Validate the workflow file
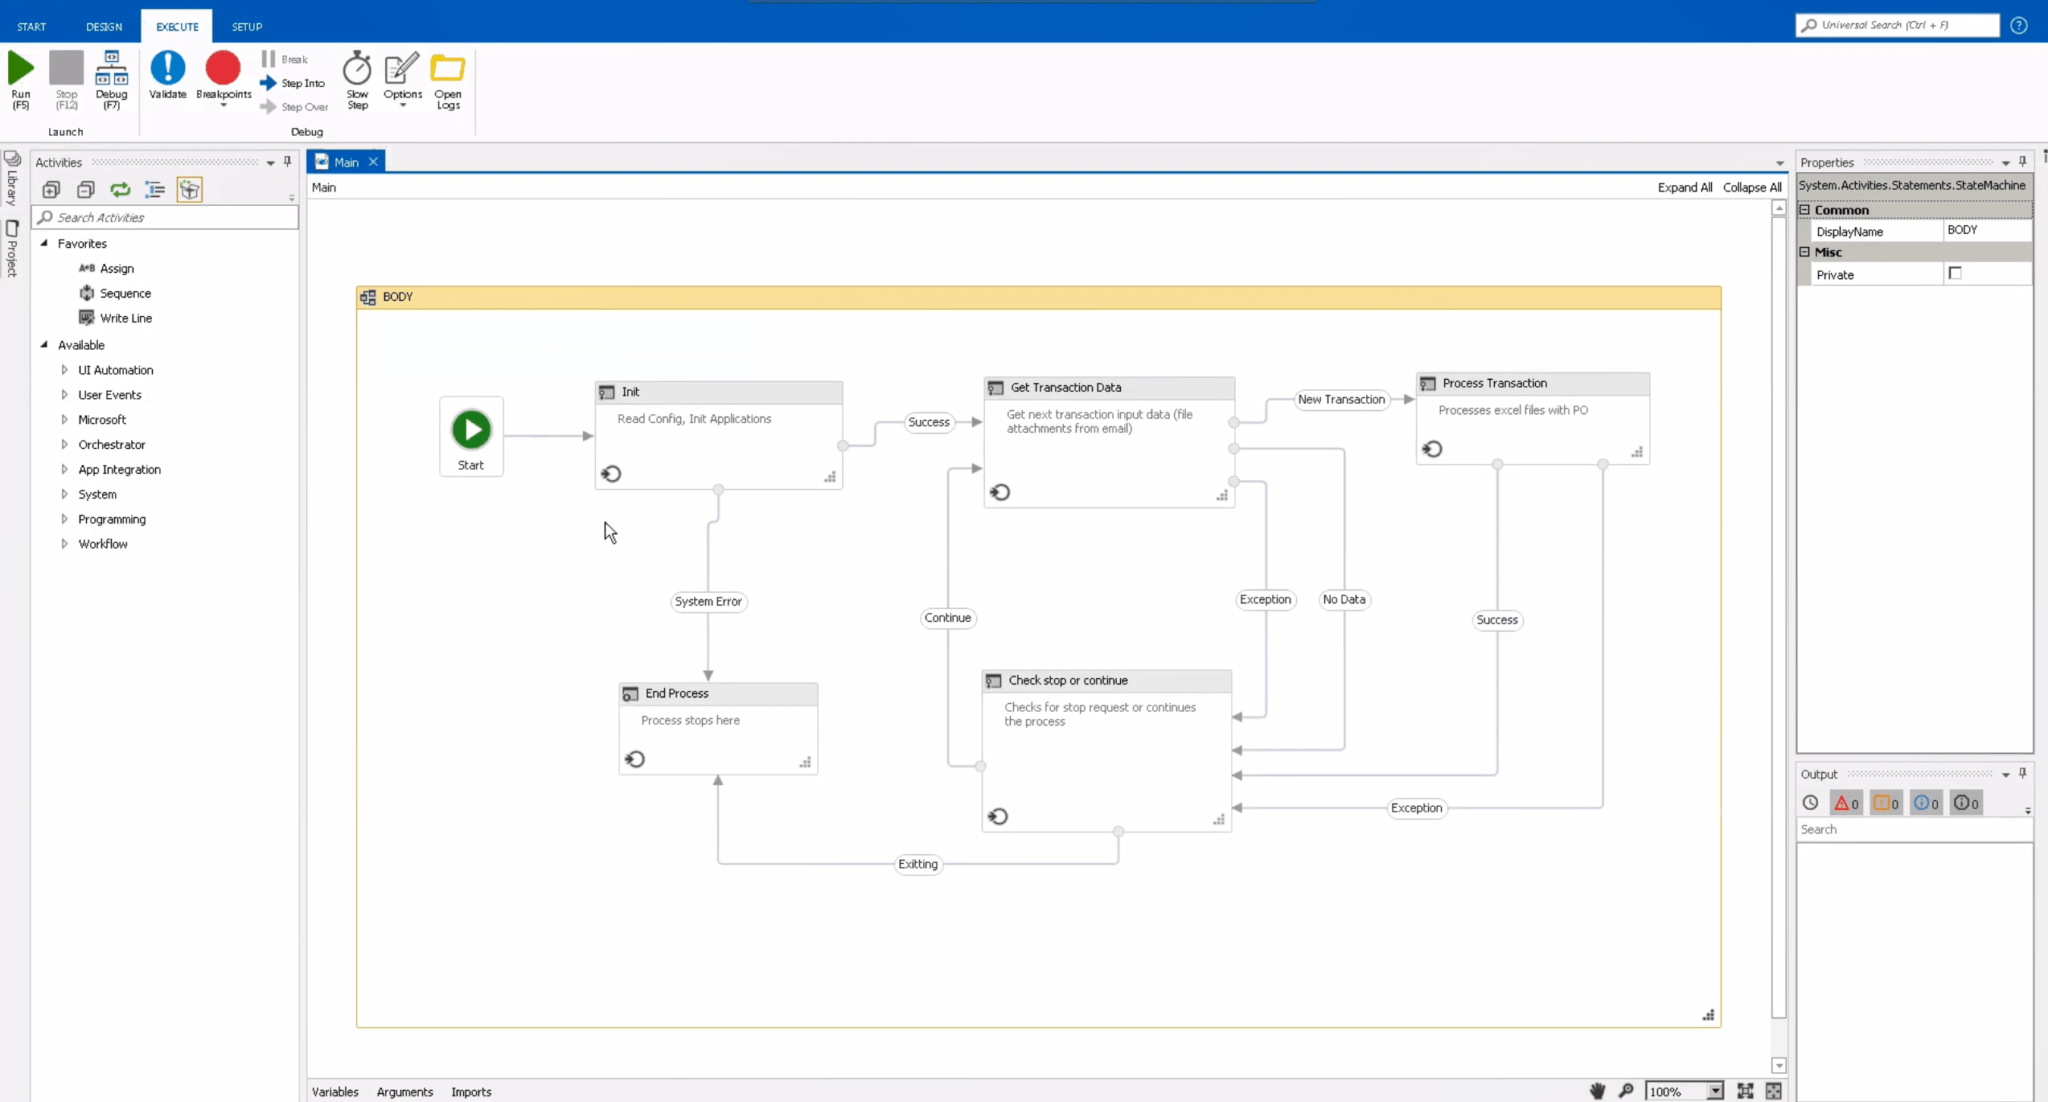2048x1102 pixels. (x=167, y=78)
